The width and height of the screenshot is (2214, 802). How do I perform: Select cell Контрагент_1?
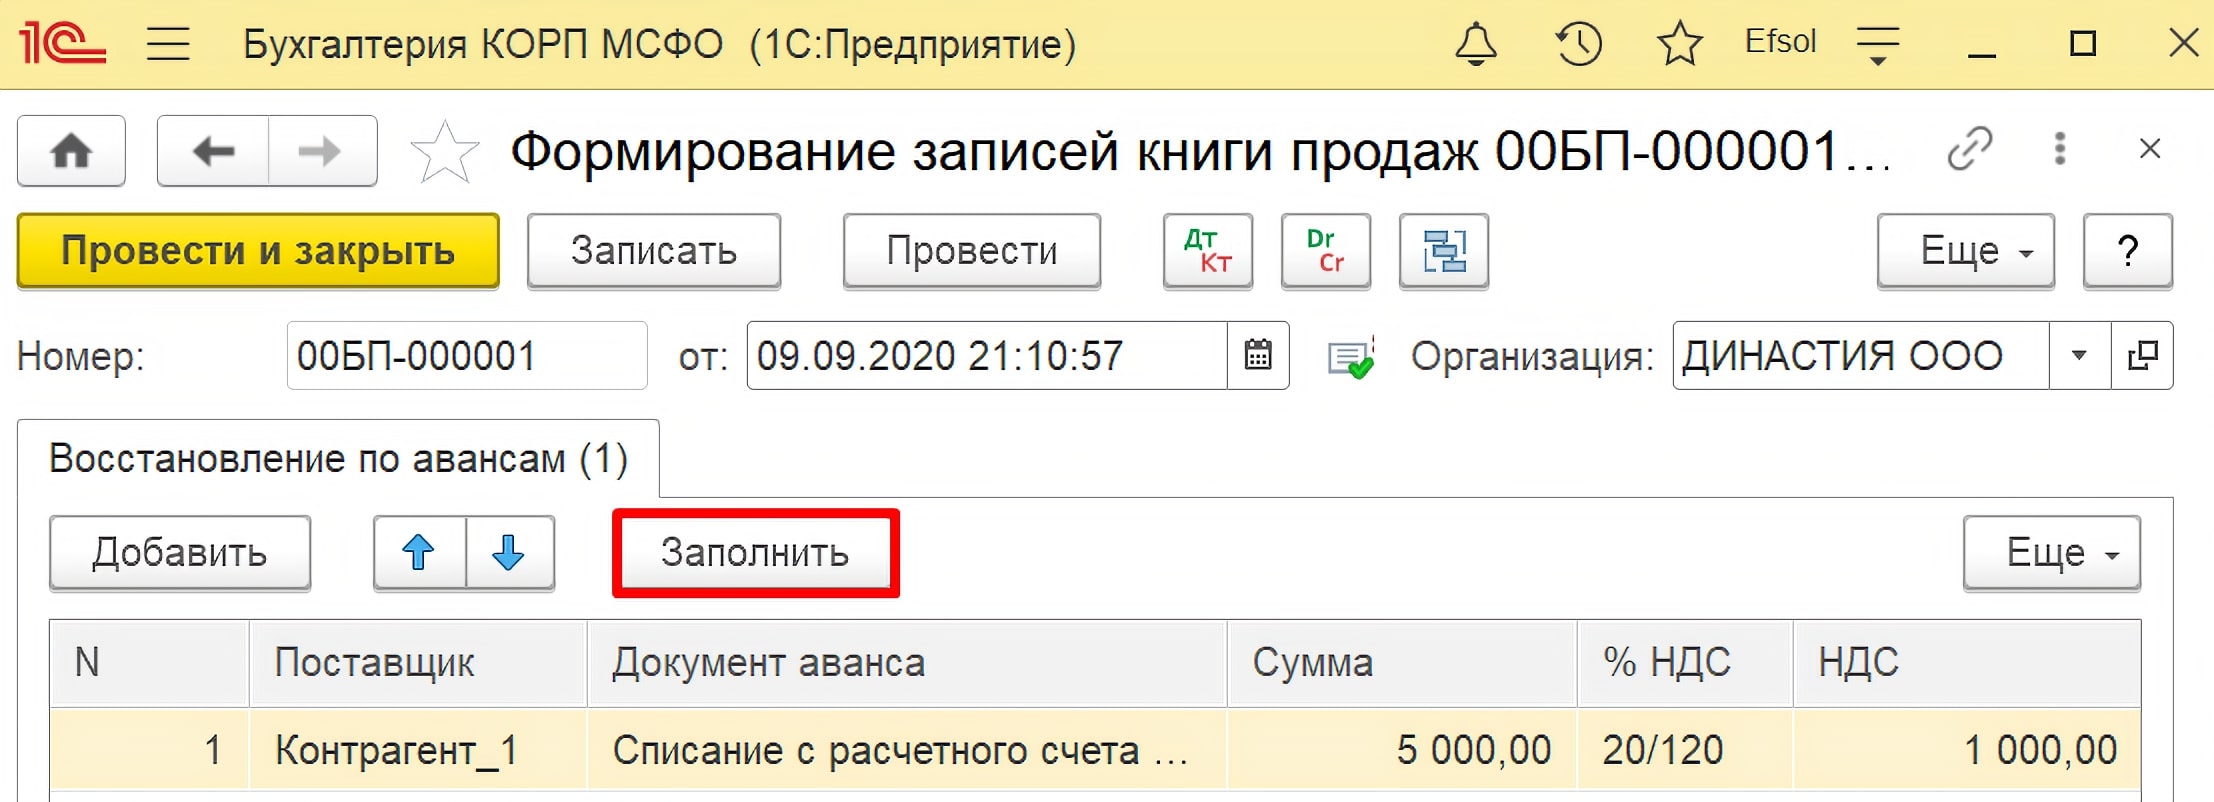(418, 750)
